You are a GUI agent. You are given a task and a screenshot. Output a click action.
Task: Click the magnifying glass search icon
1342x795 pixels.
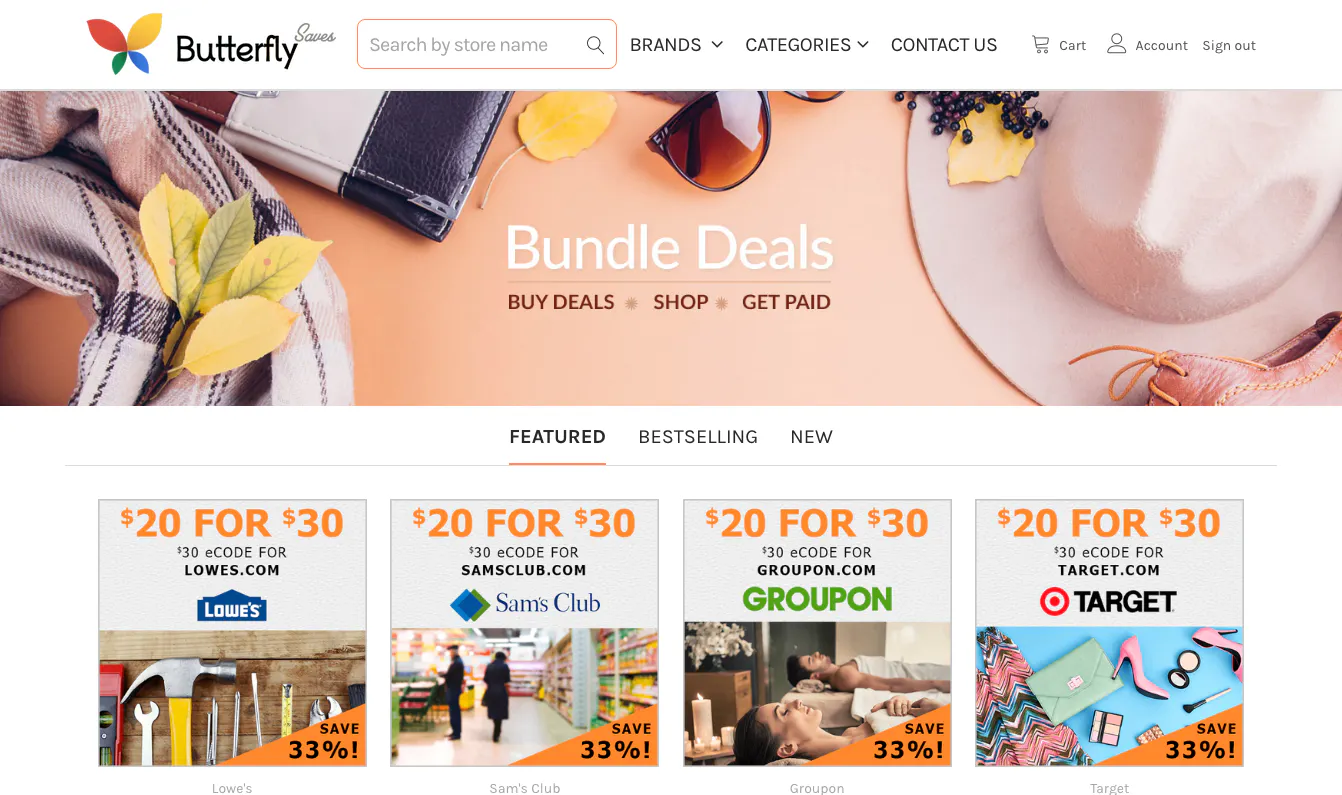pyautogui.click(x=595, y=45)
